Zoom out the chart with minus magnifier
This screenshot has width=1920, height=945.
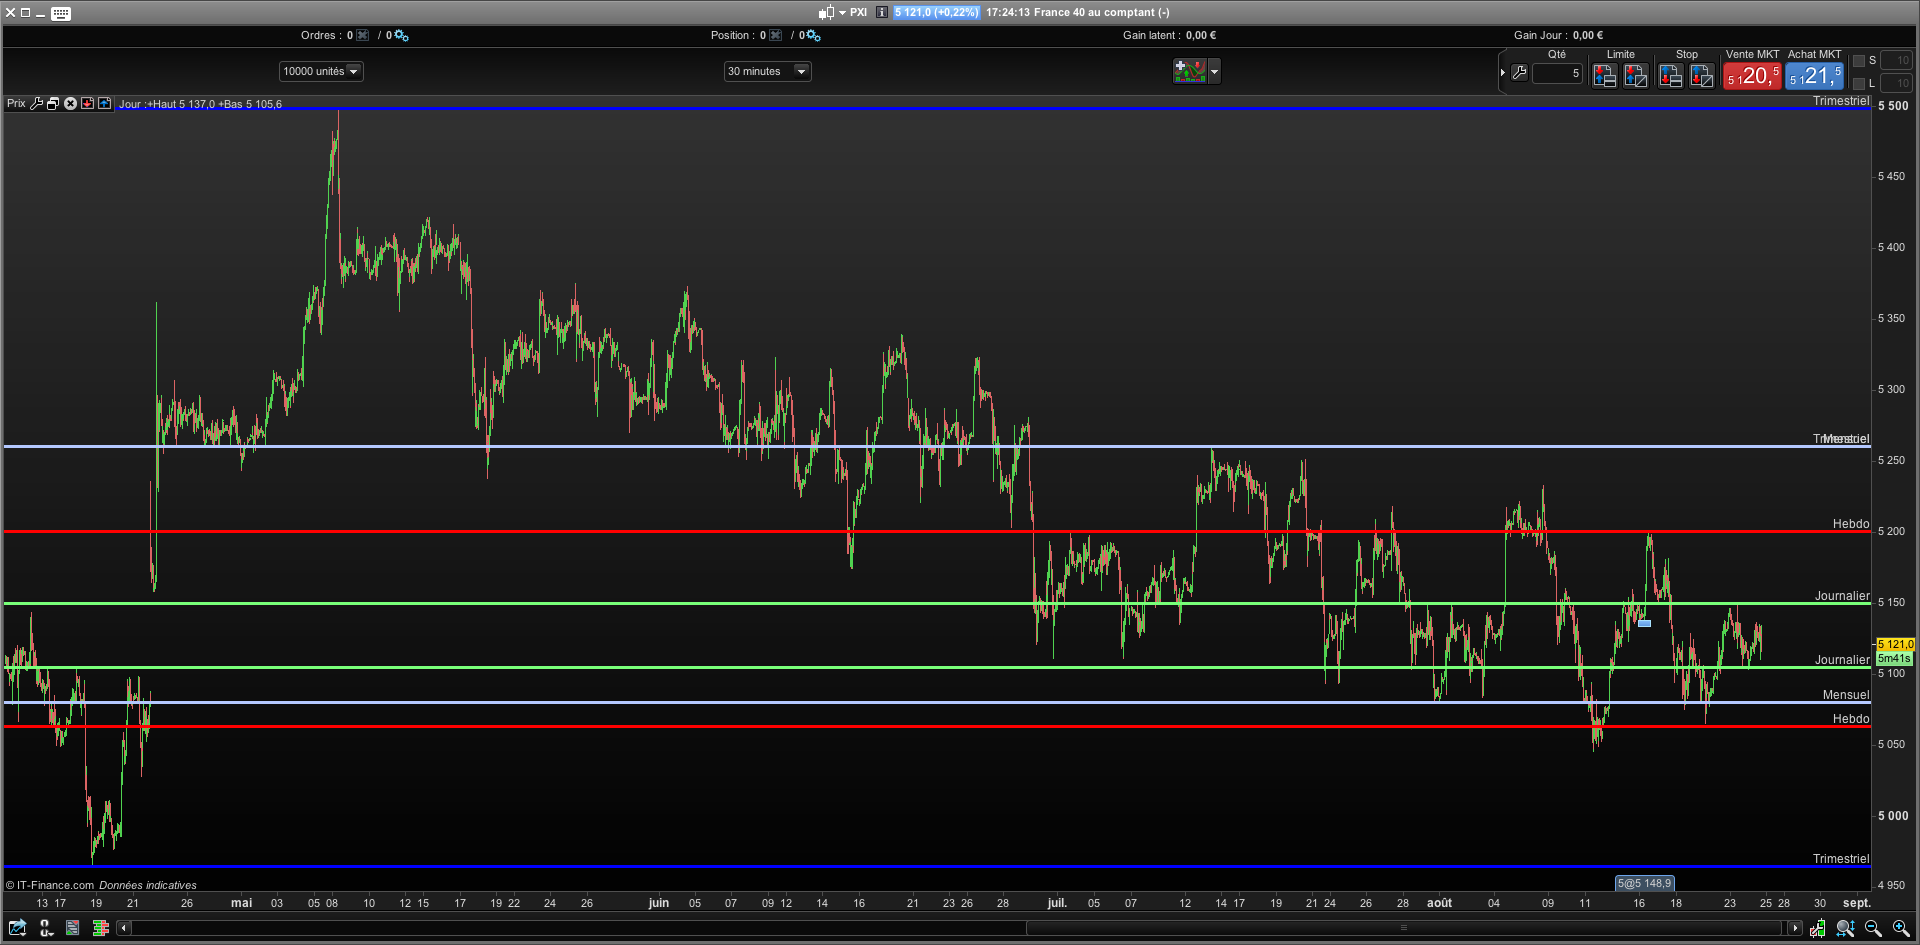pyautogui.click(x=1873, y=928)
